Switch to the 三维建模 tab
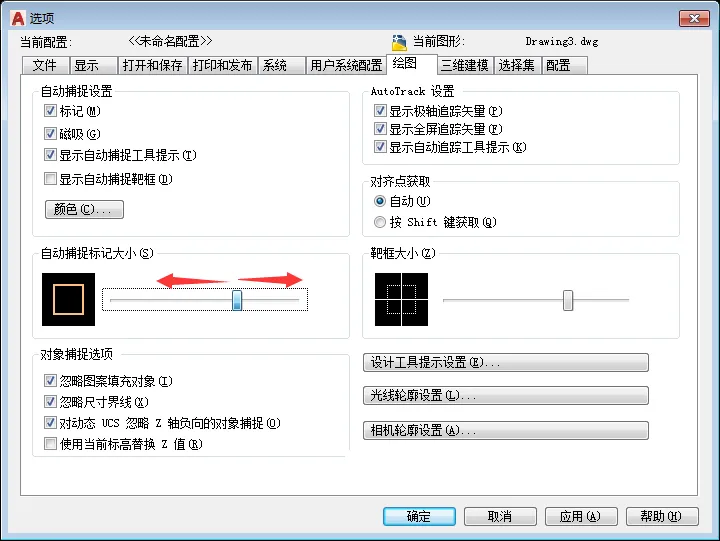This screenshot has height=541, width=720. click(465, 66)
